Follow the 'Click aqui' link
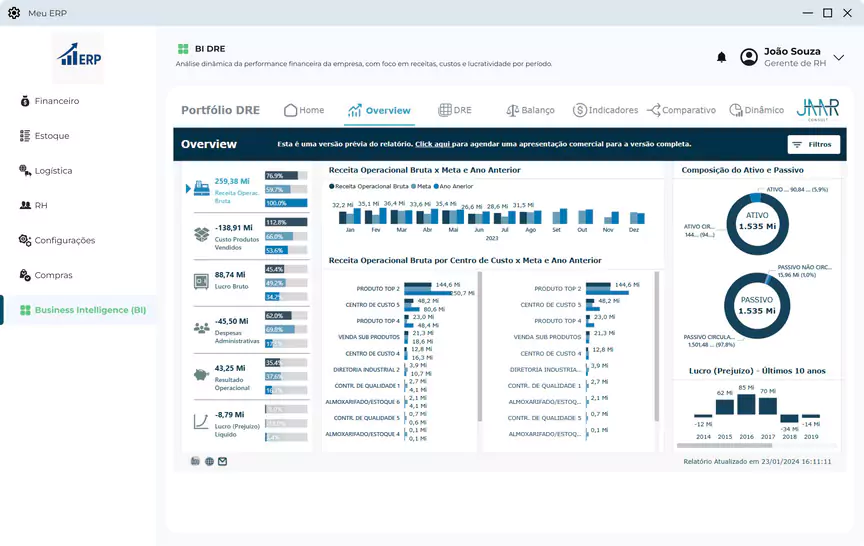Image resolution: width=864 pixels, height=546 pixels. (x=433, y=144)
